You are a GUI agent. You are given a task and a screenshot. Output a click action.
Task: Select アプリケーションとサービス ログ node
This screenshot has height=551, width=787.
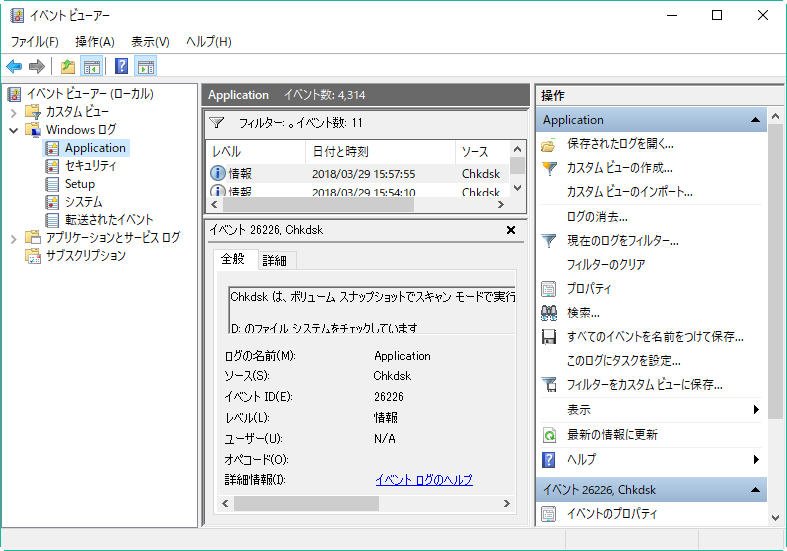point(113,237)
